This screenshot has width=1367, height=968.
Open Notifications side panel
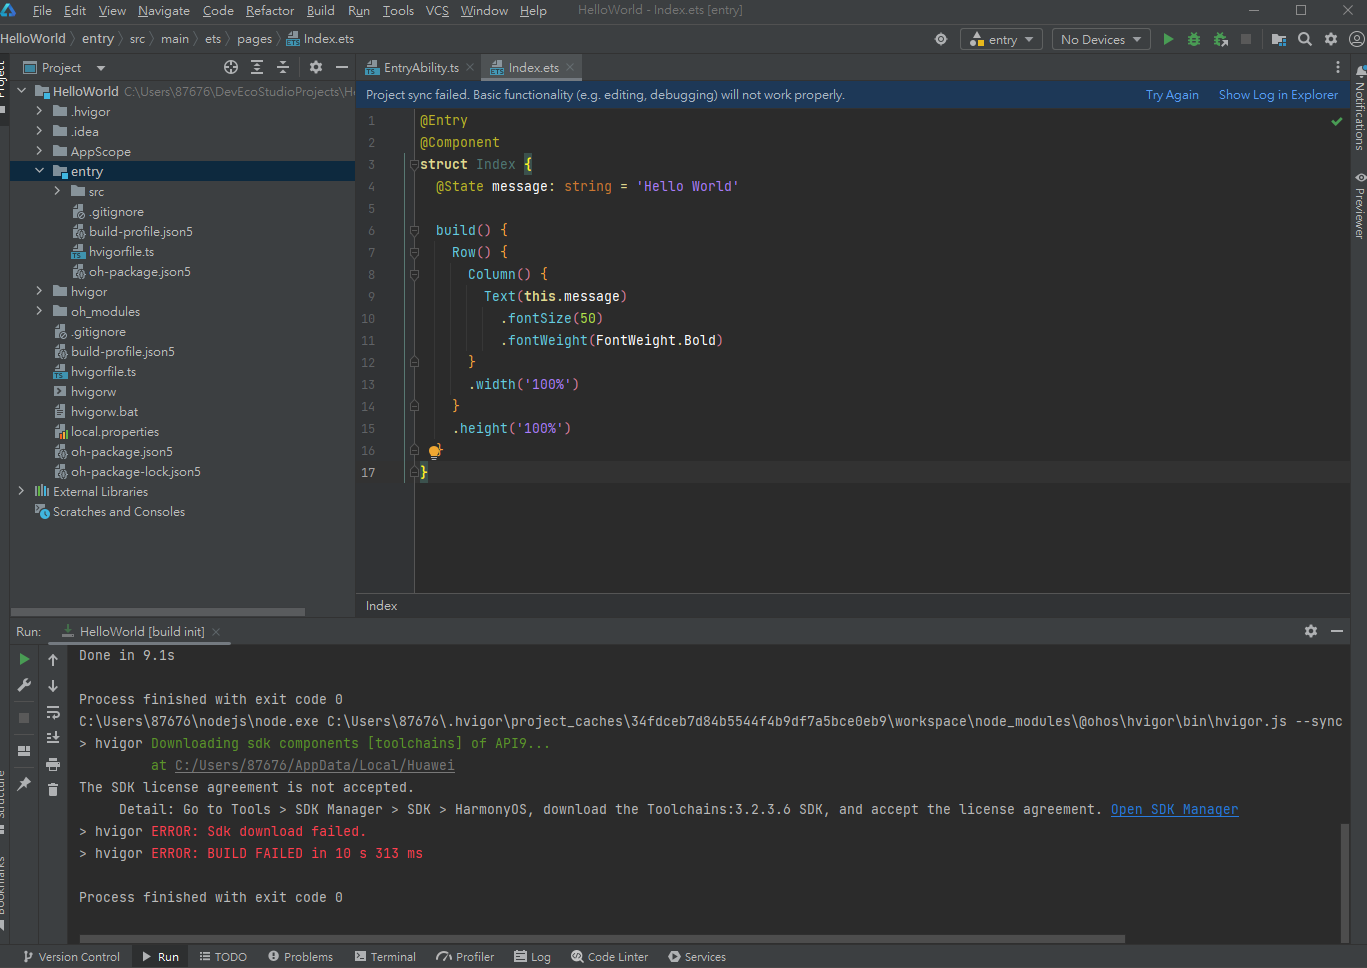coord(1360,108)
